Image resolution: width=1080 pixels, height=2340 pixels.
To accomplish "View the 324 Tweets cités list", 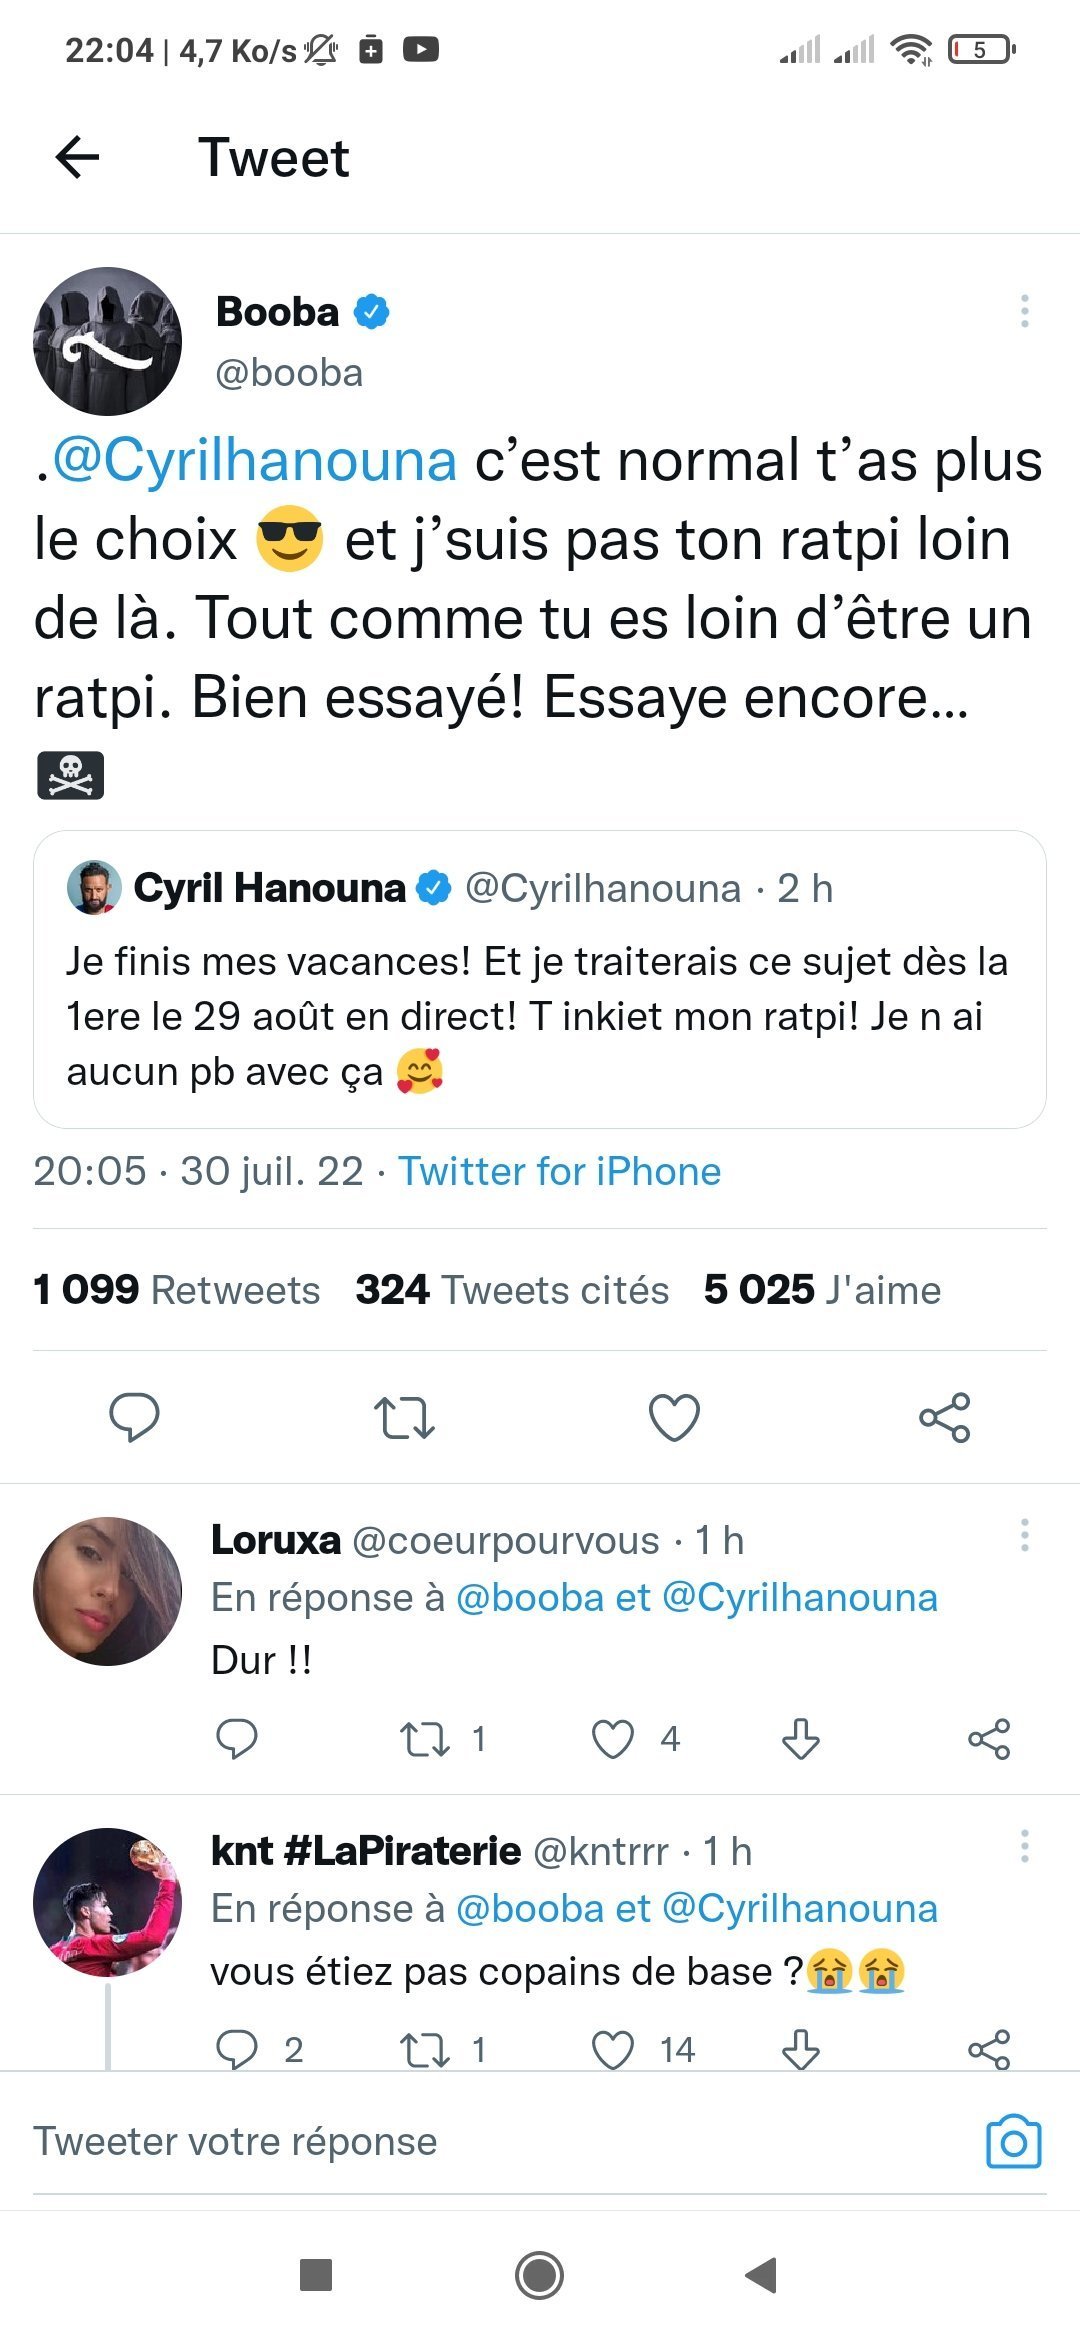I will coord(512,1290).
